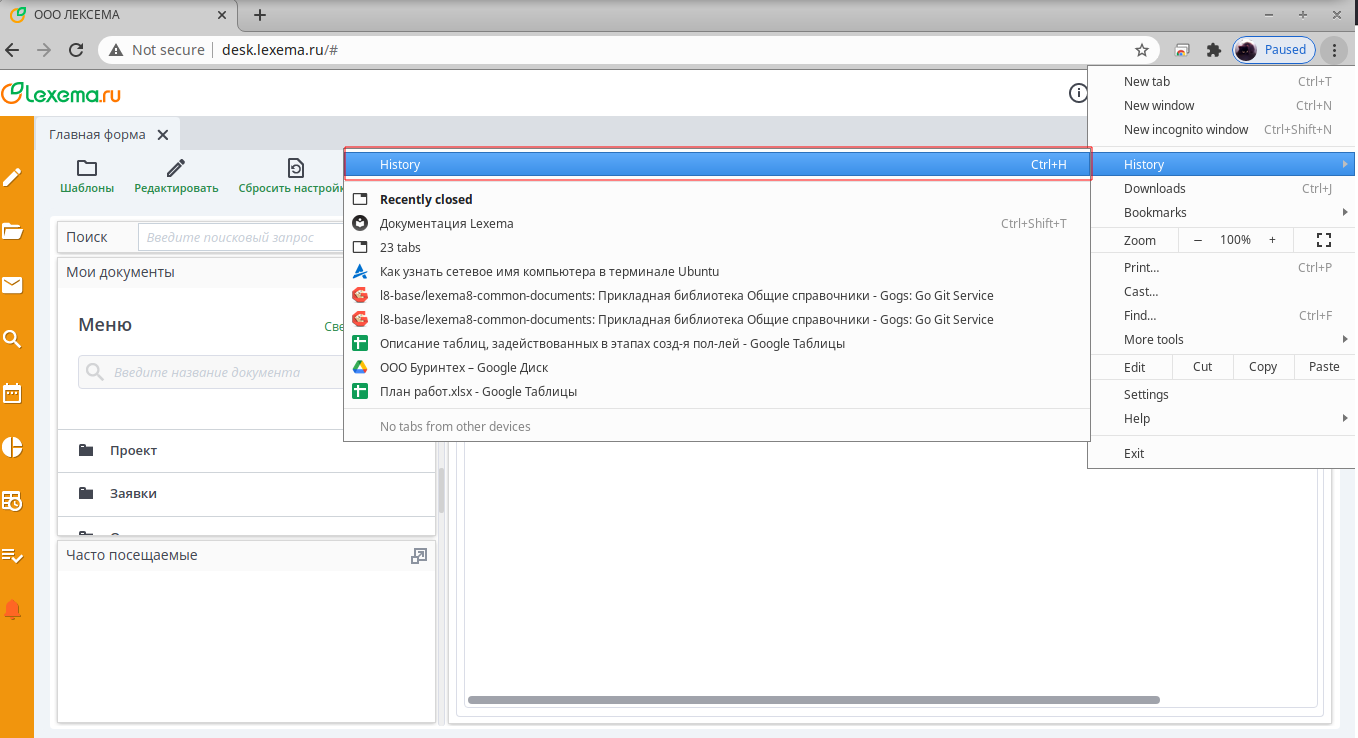This screenshot has width=1358, height=738.
Task: Open the Chrome extensions puzzle icon
Action: [x=1214, y=50]
